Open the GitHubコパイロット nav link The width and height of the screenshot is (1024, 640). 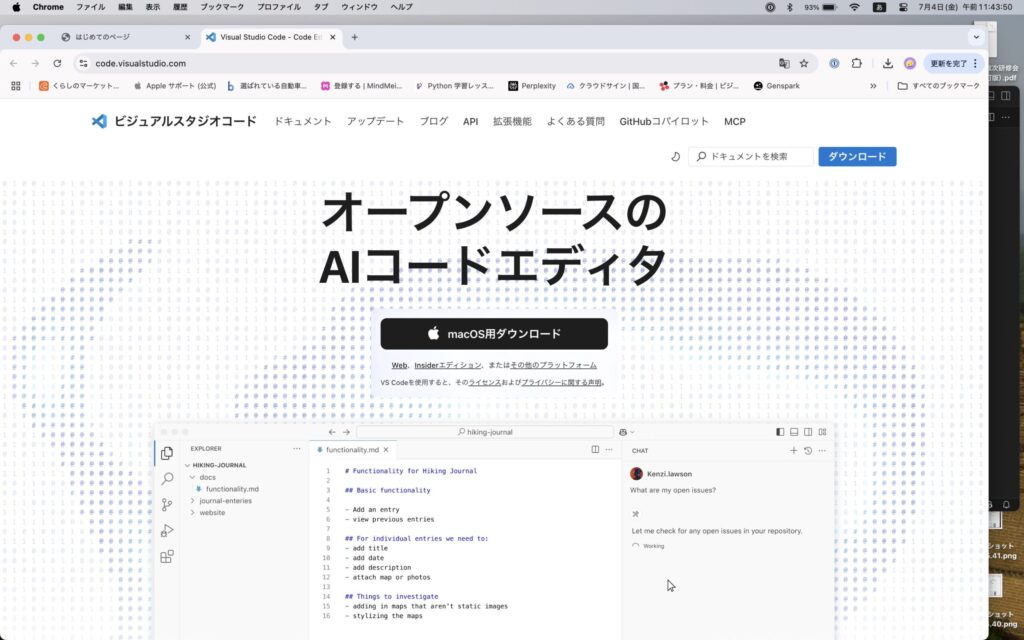coord(664,121)
